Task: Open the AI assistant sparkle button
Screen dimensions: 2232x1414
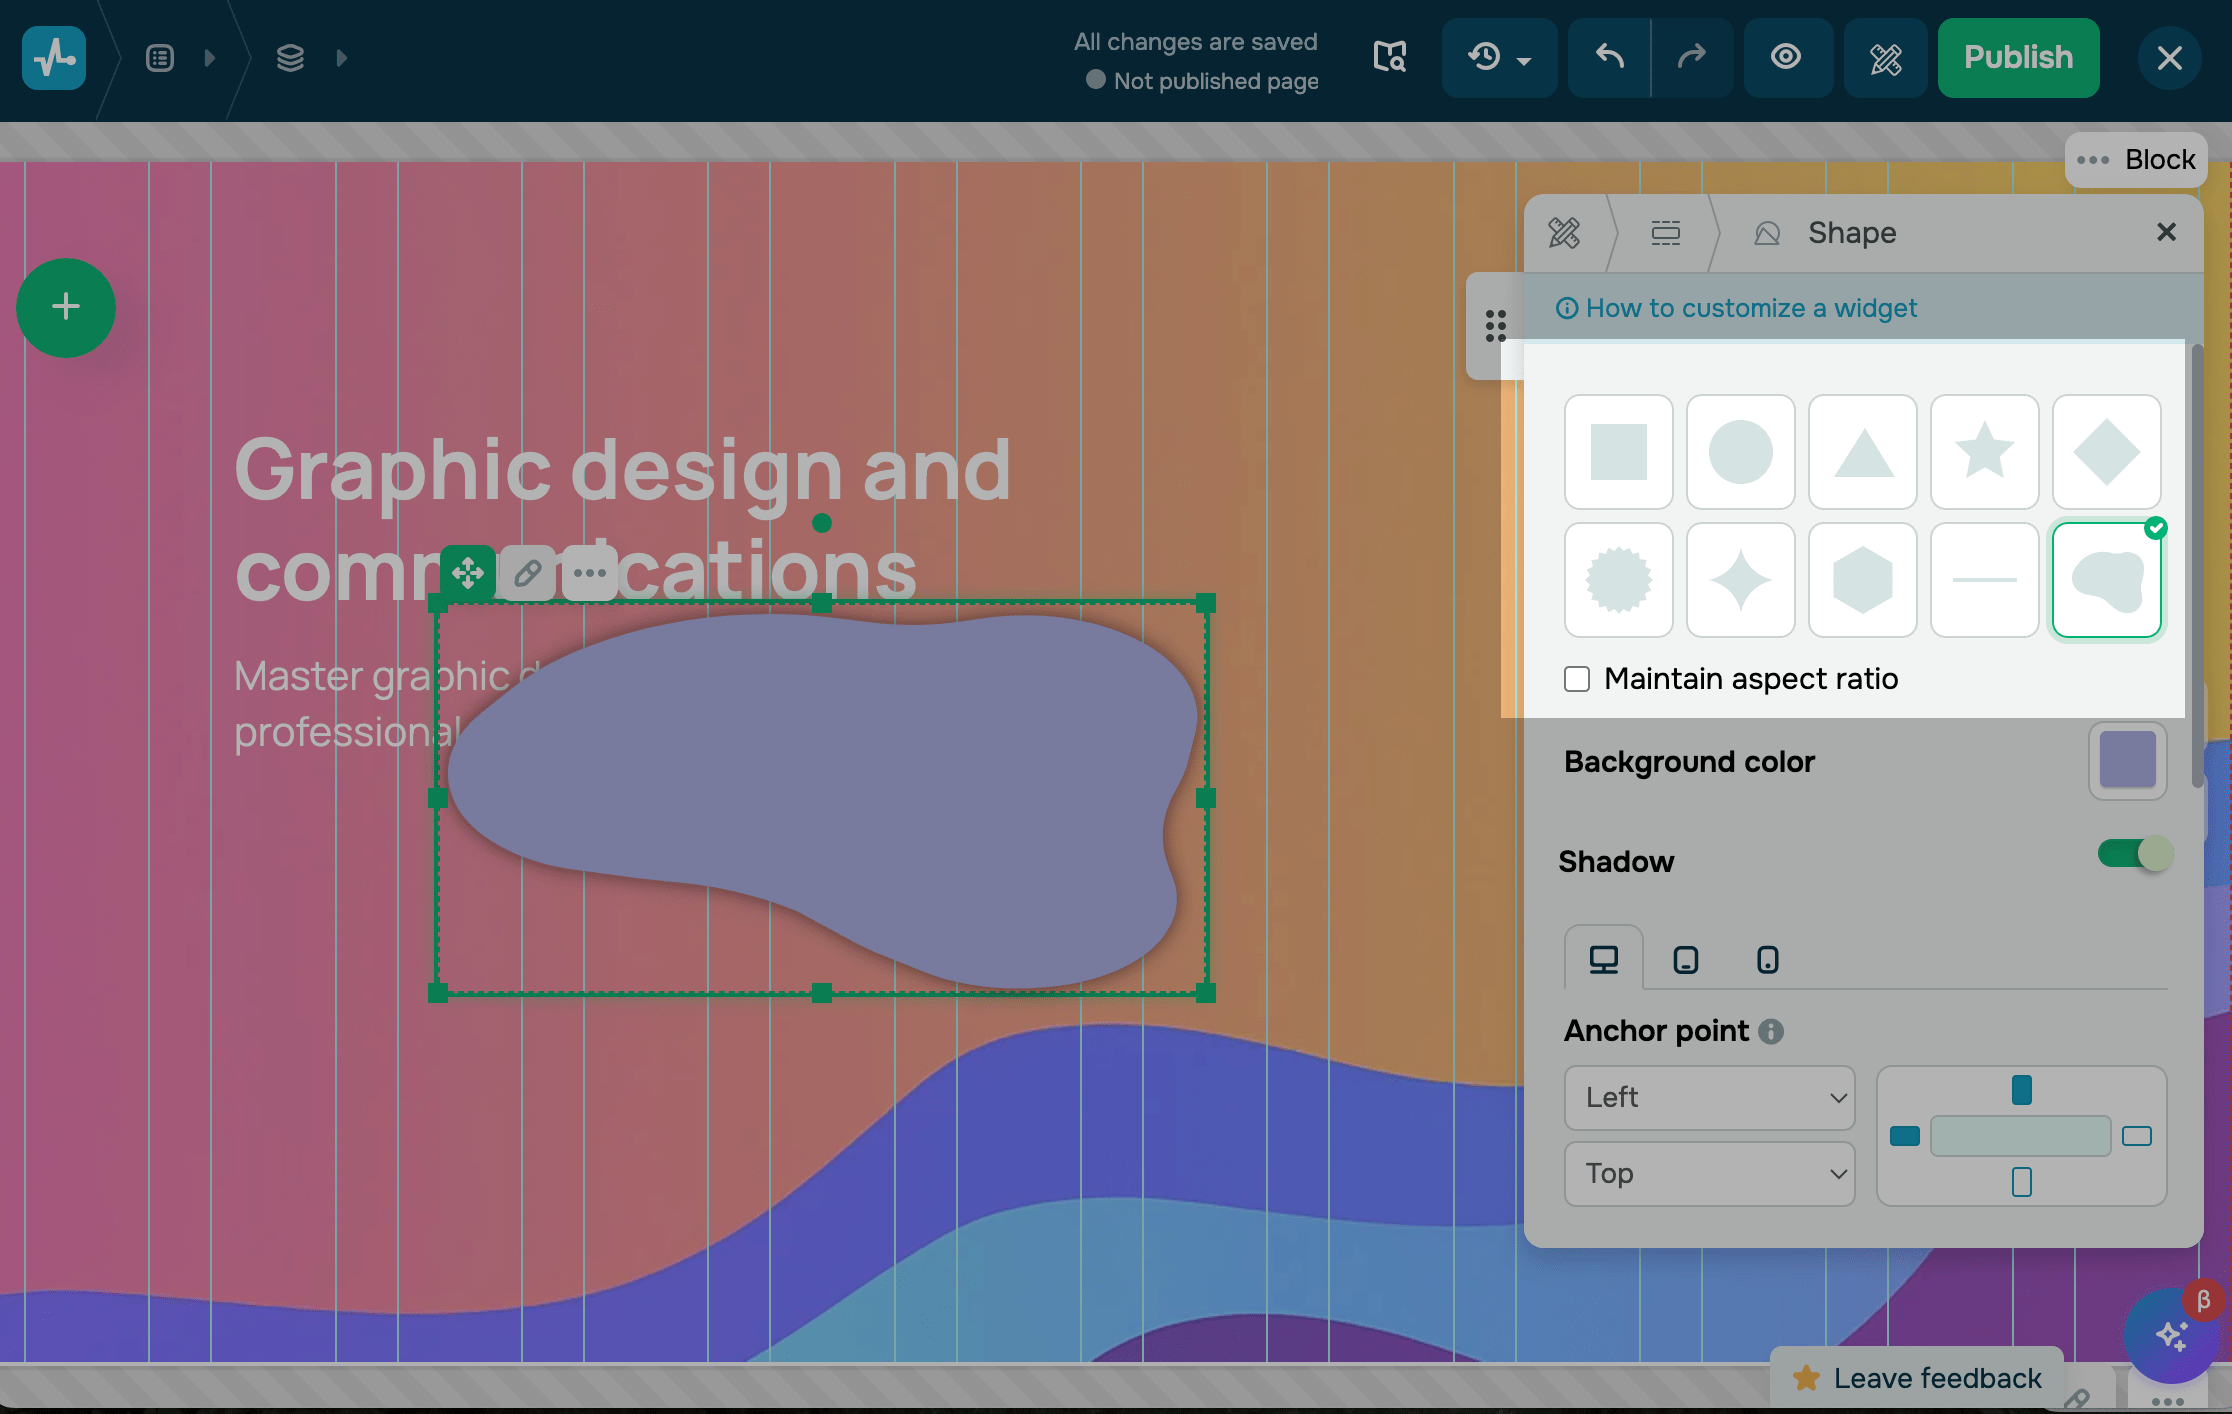Action: [x=2170, y=1335]
